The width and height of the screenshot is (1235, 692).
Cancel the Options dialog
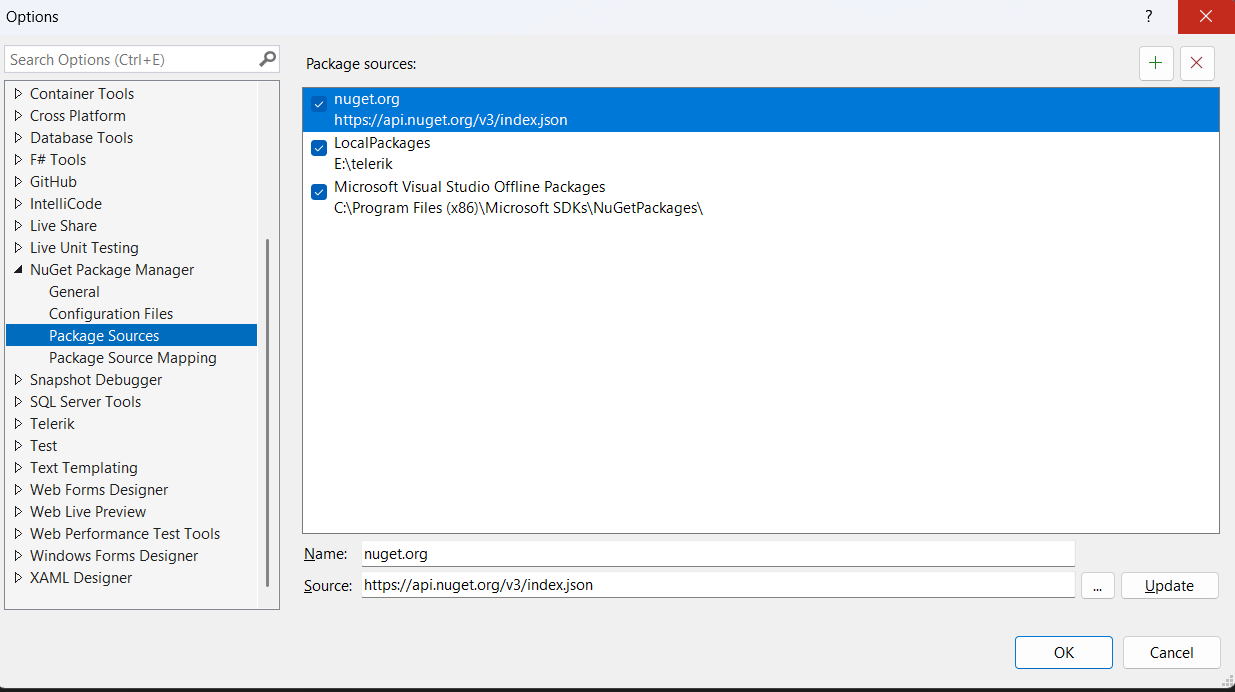click(1171, 653)
